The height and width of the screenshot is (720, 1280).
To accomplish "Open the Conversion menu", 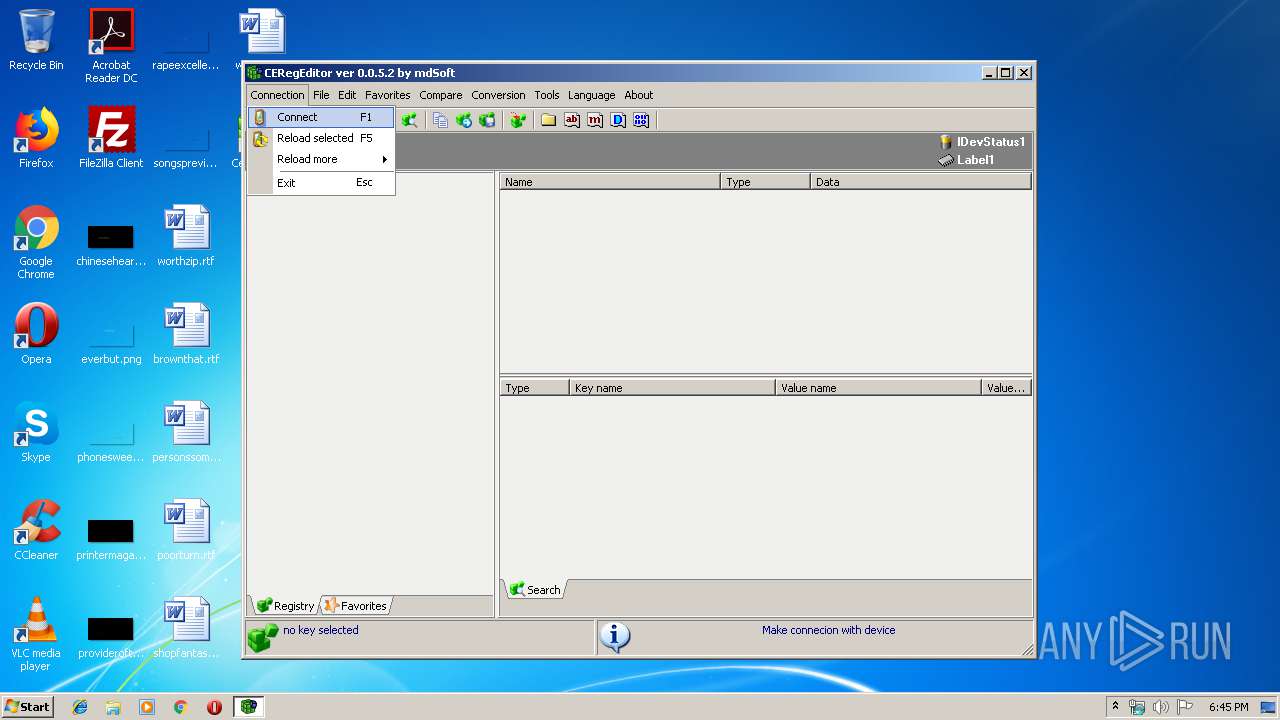I will tap(498, 95).
